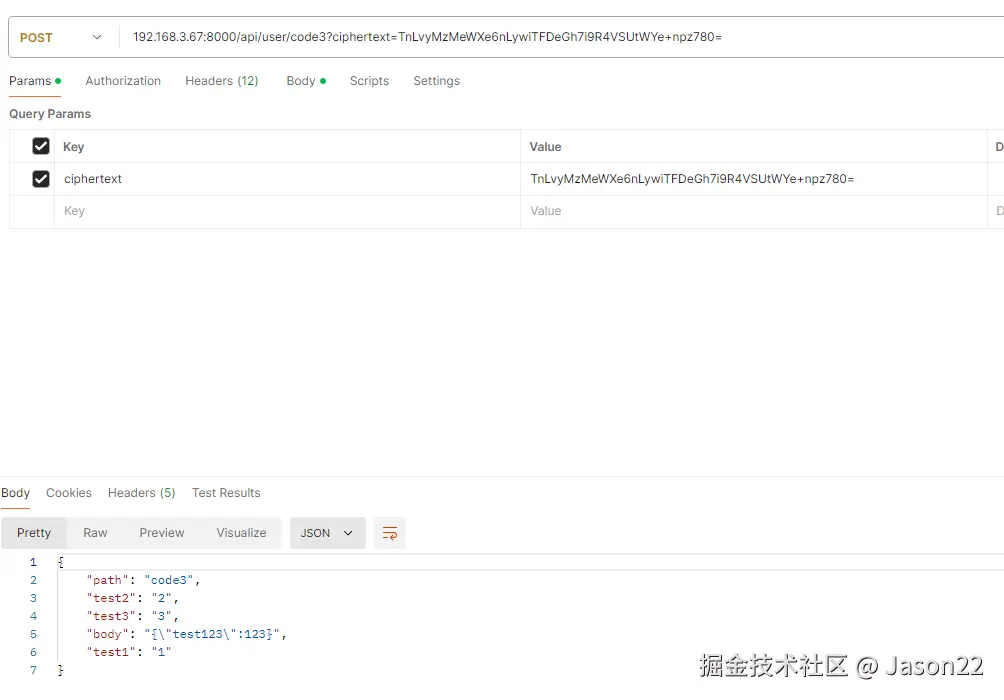
Task: Open the POST method dropdown
Action: (x=61, y=37)
